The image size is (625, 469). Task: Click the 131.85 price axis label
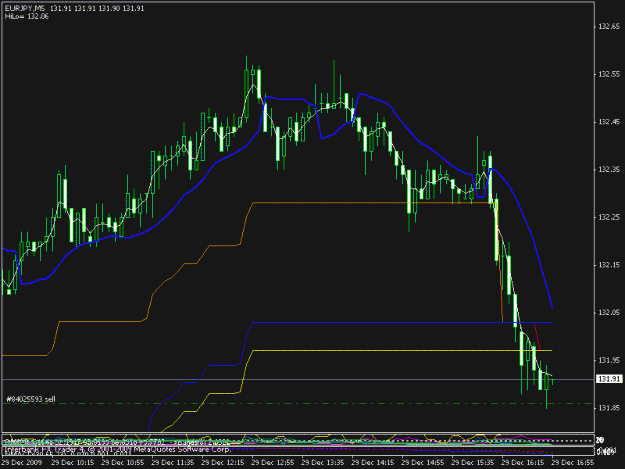pyautogui.click(x=609, y=408)
